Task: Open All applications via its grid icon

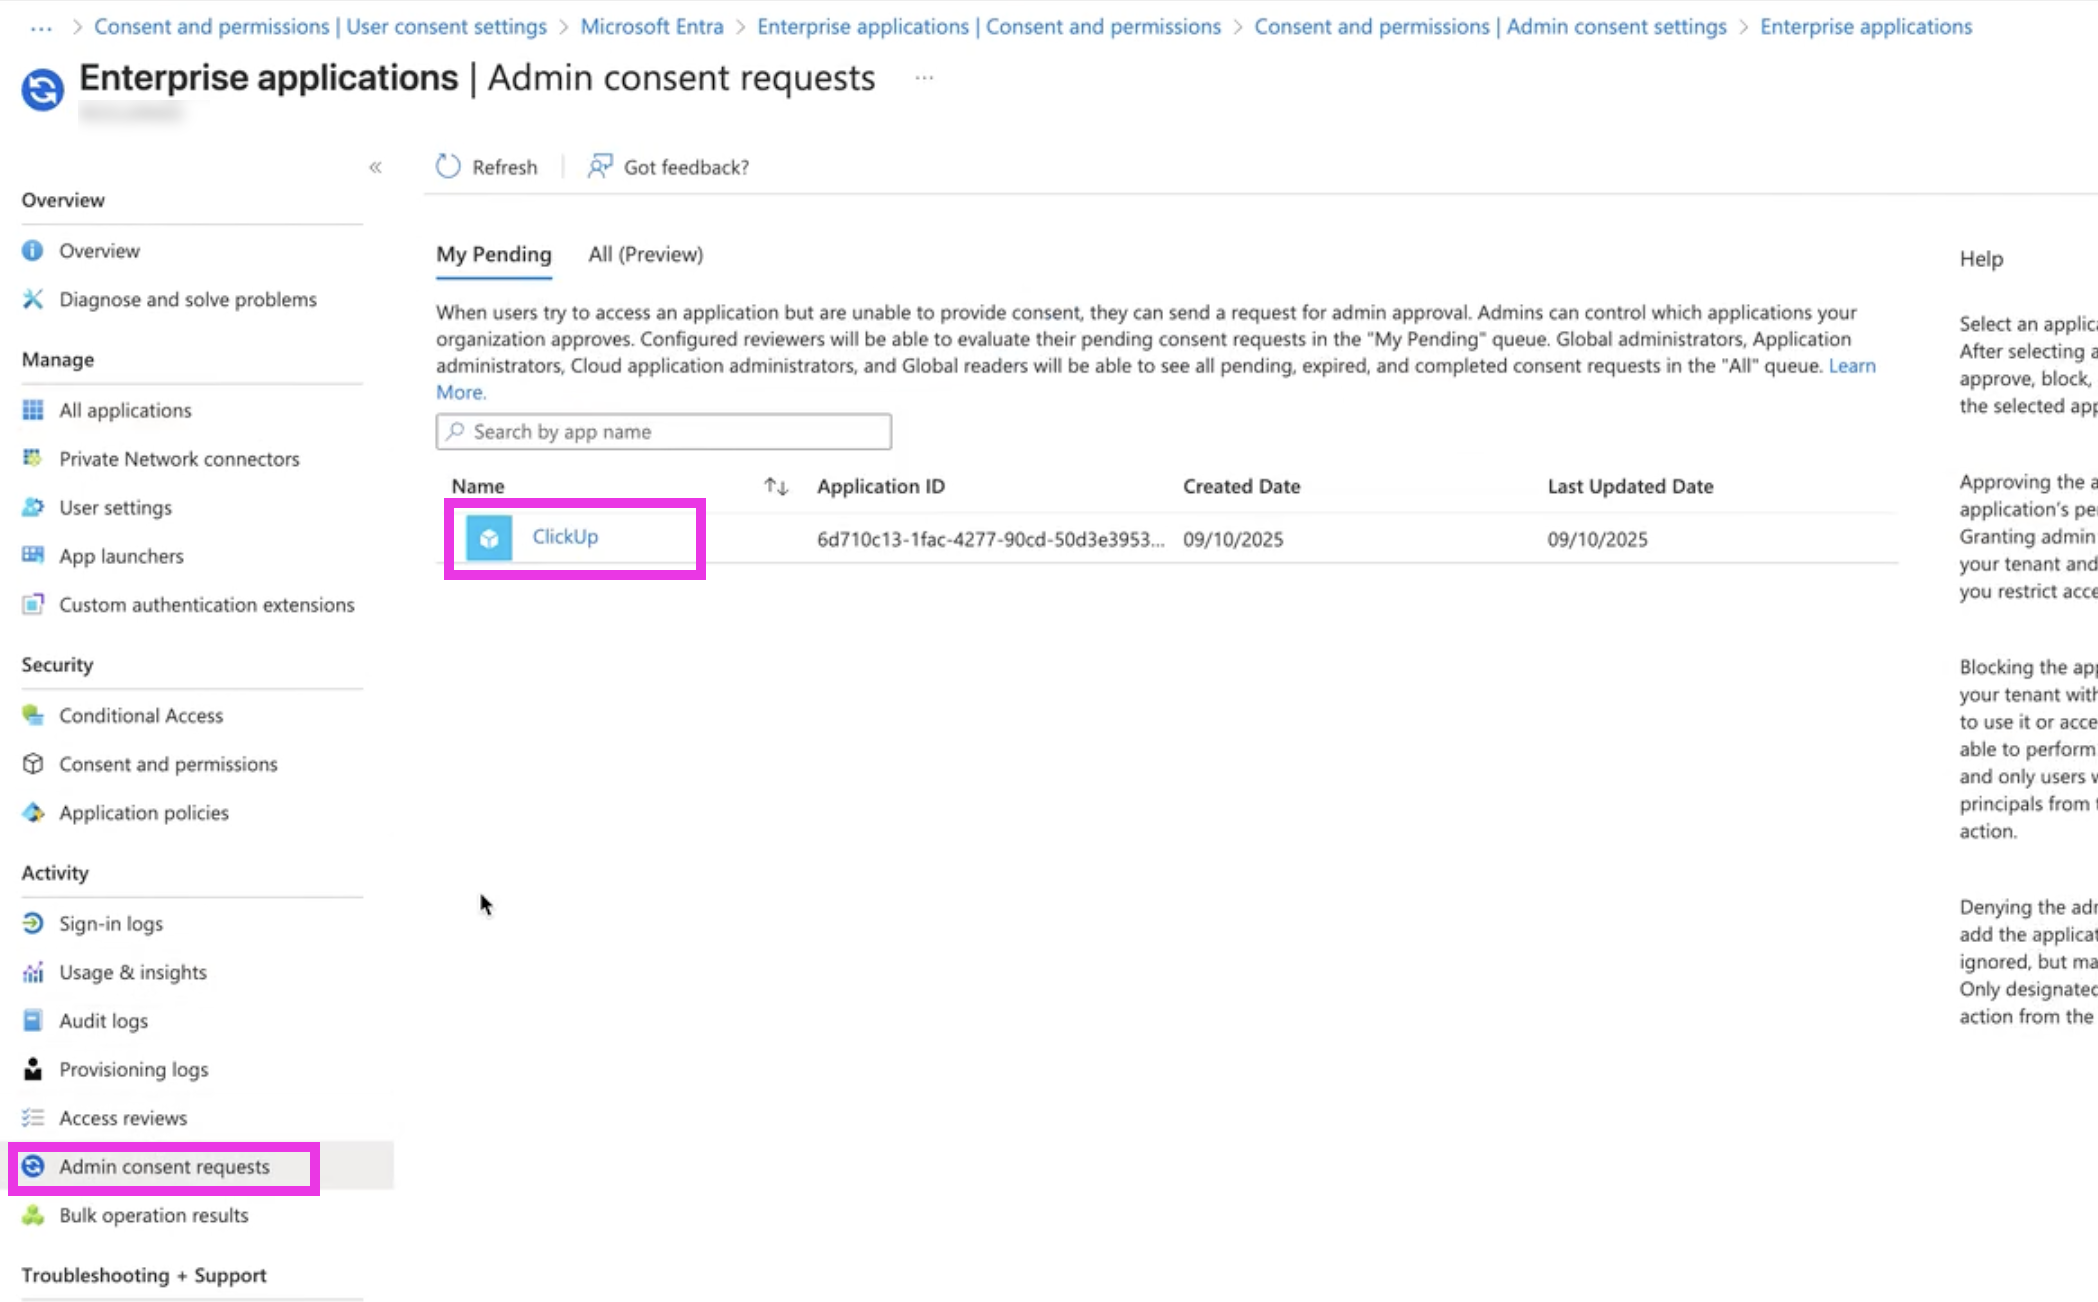Action: (x=33, y=409)
